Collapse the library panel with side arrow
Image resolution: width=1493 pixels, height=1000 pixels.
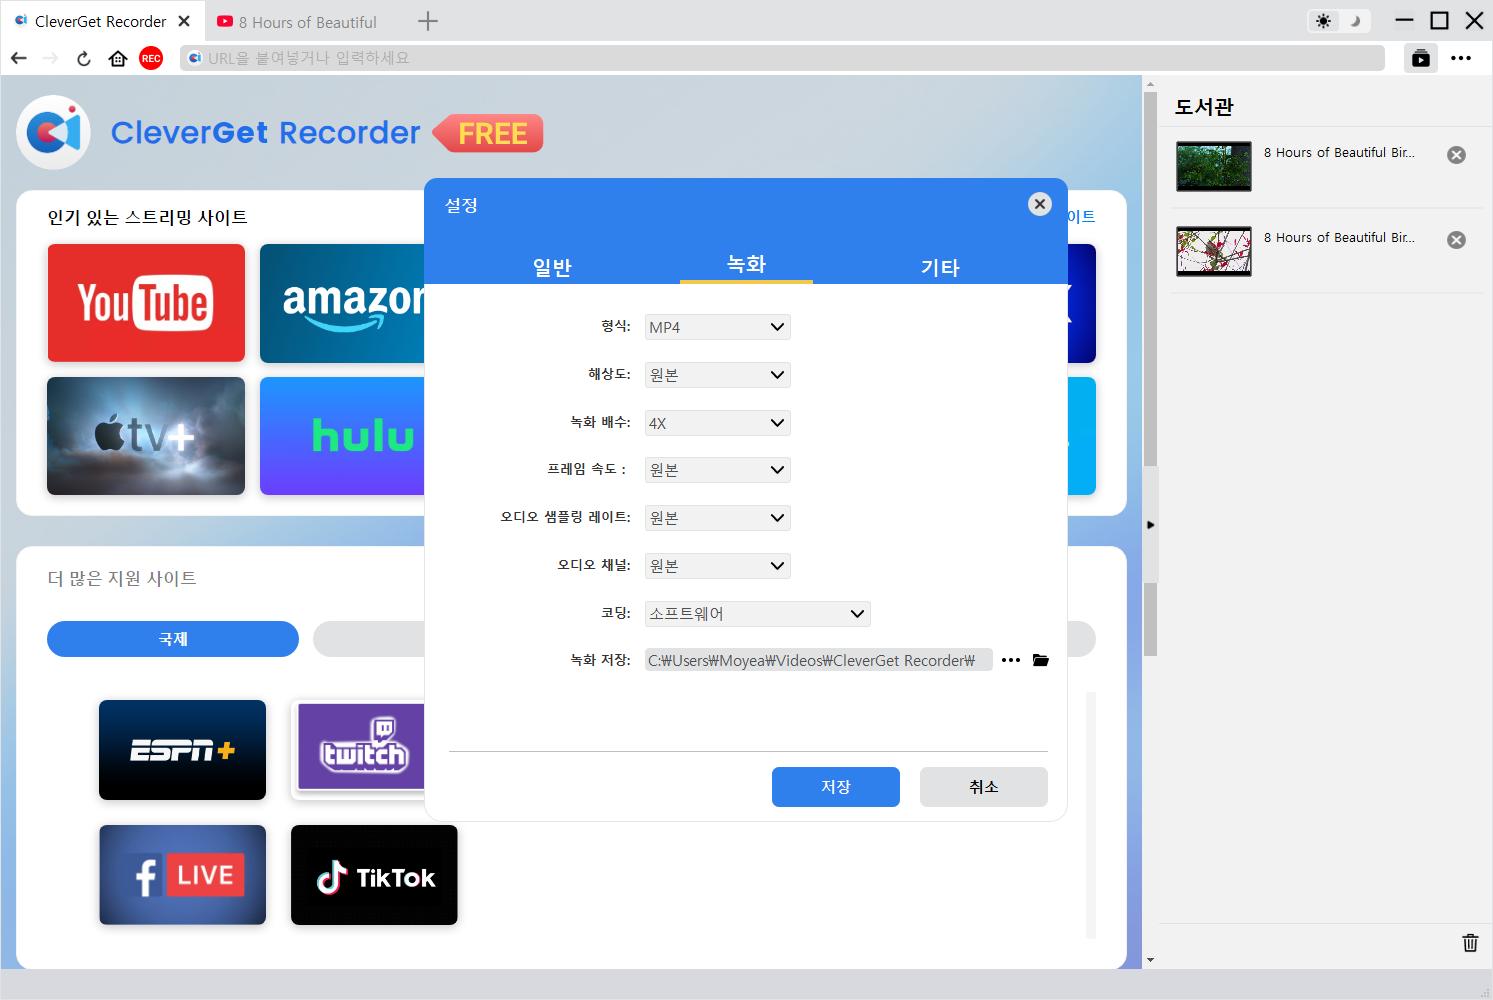[x=1150, y=524]
